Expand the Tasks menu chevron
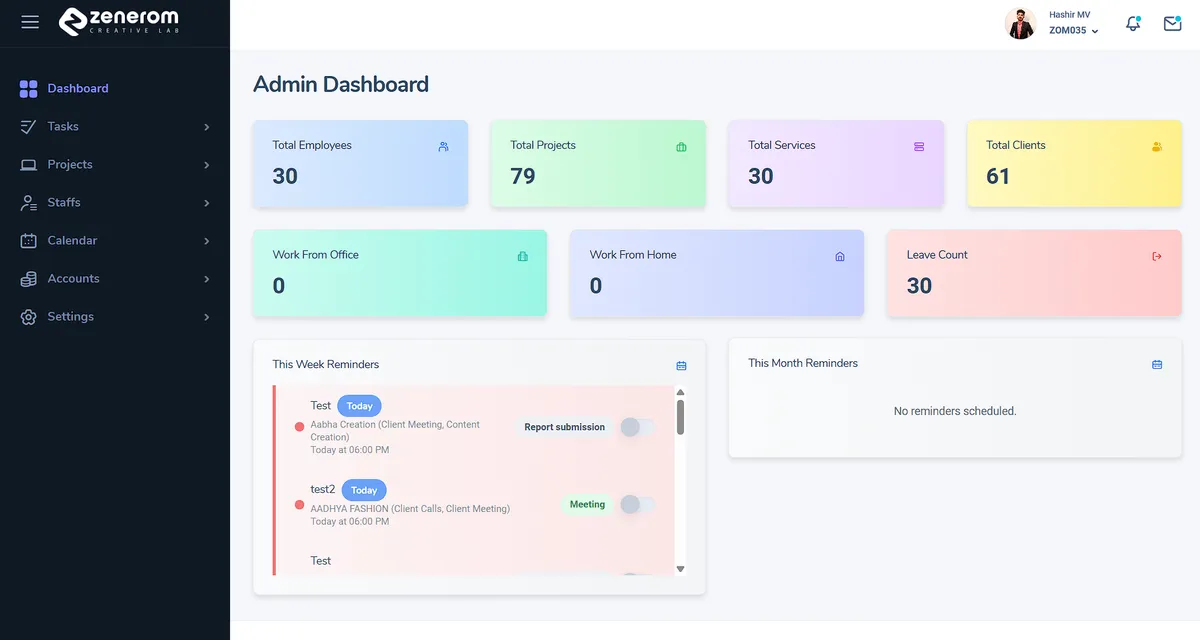Screen dimensions: 1200x640 pos(207,127)
